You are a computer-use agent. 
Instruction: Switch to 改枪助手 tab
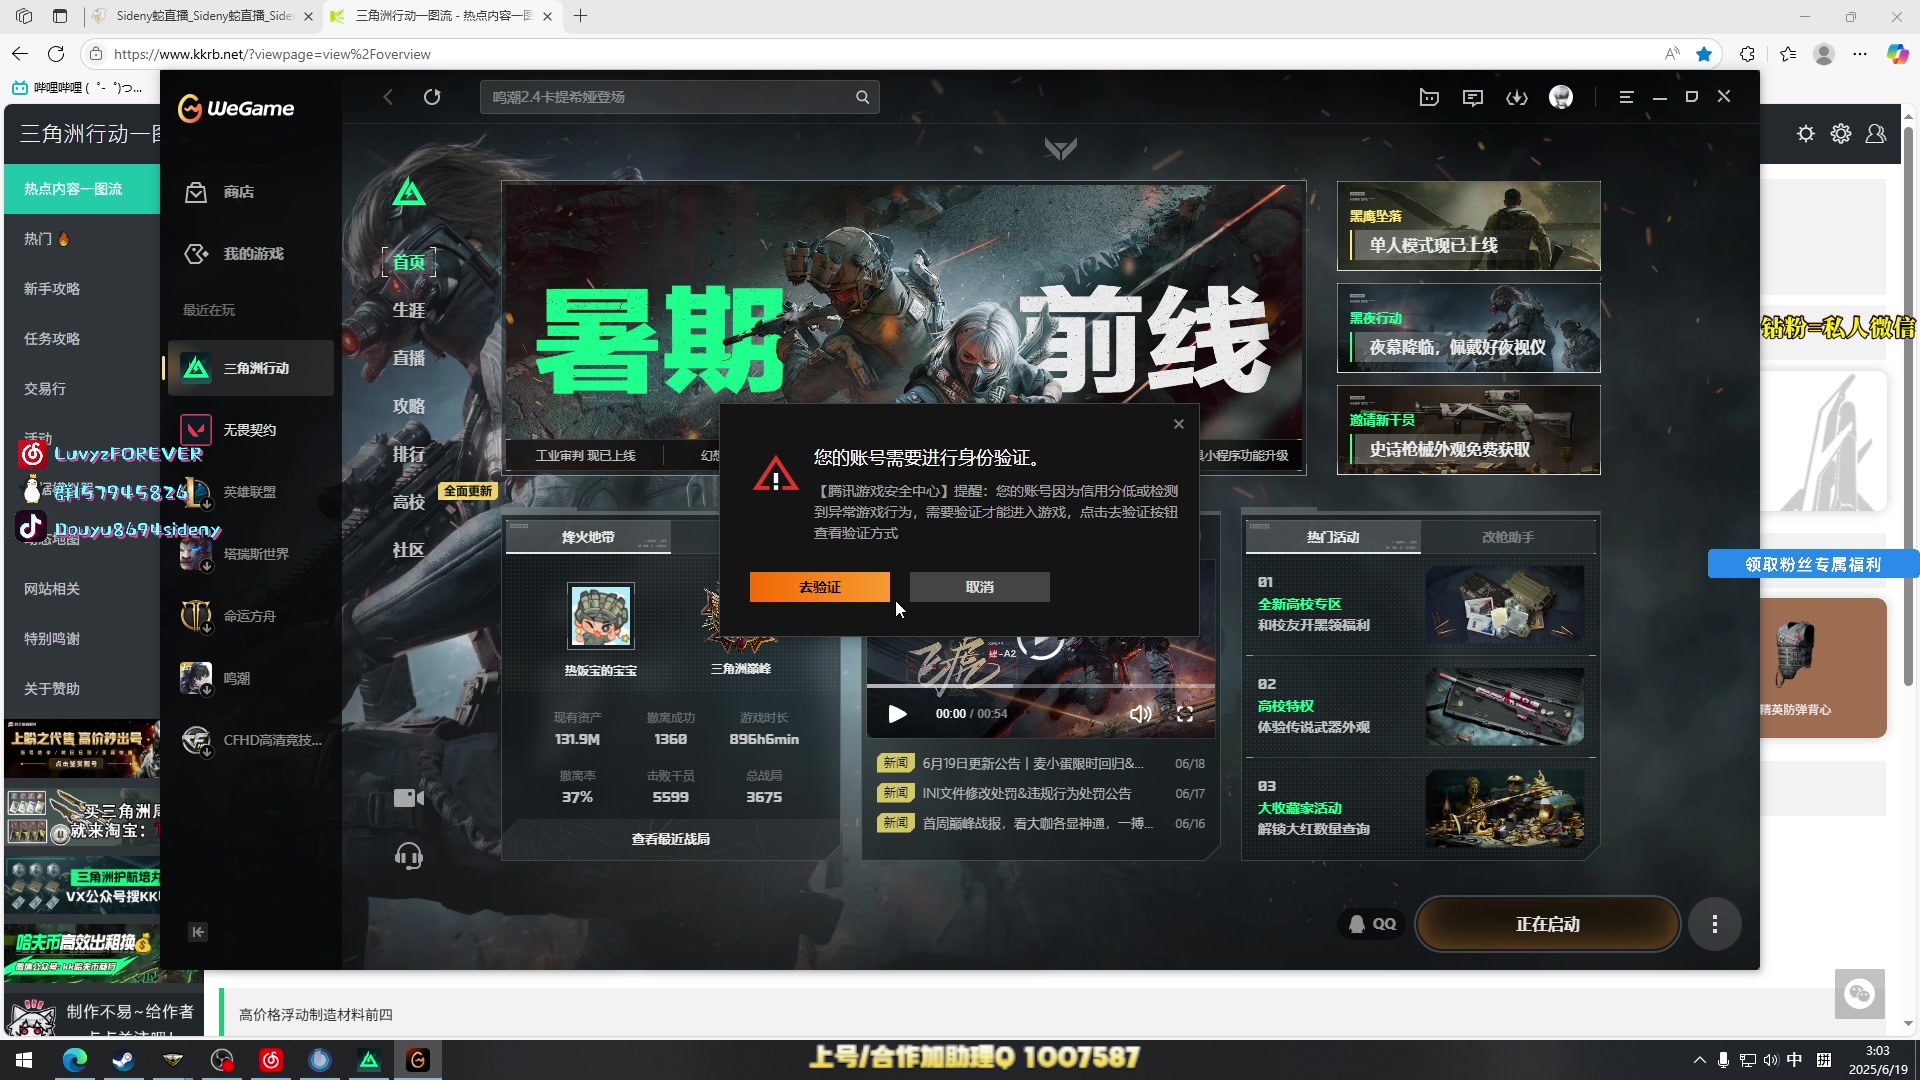coord(1508,537)
